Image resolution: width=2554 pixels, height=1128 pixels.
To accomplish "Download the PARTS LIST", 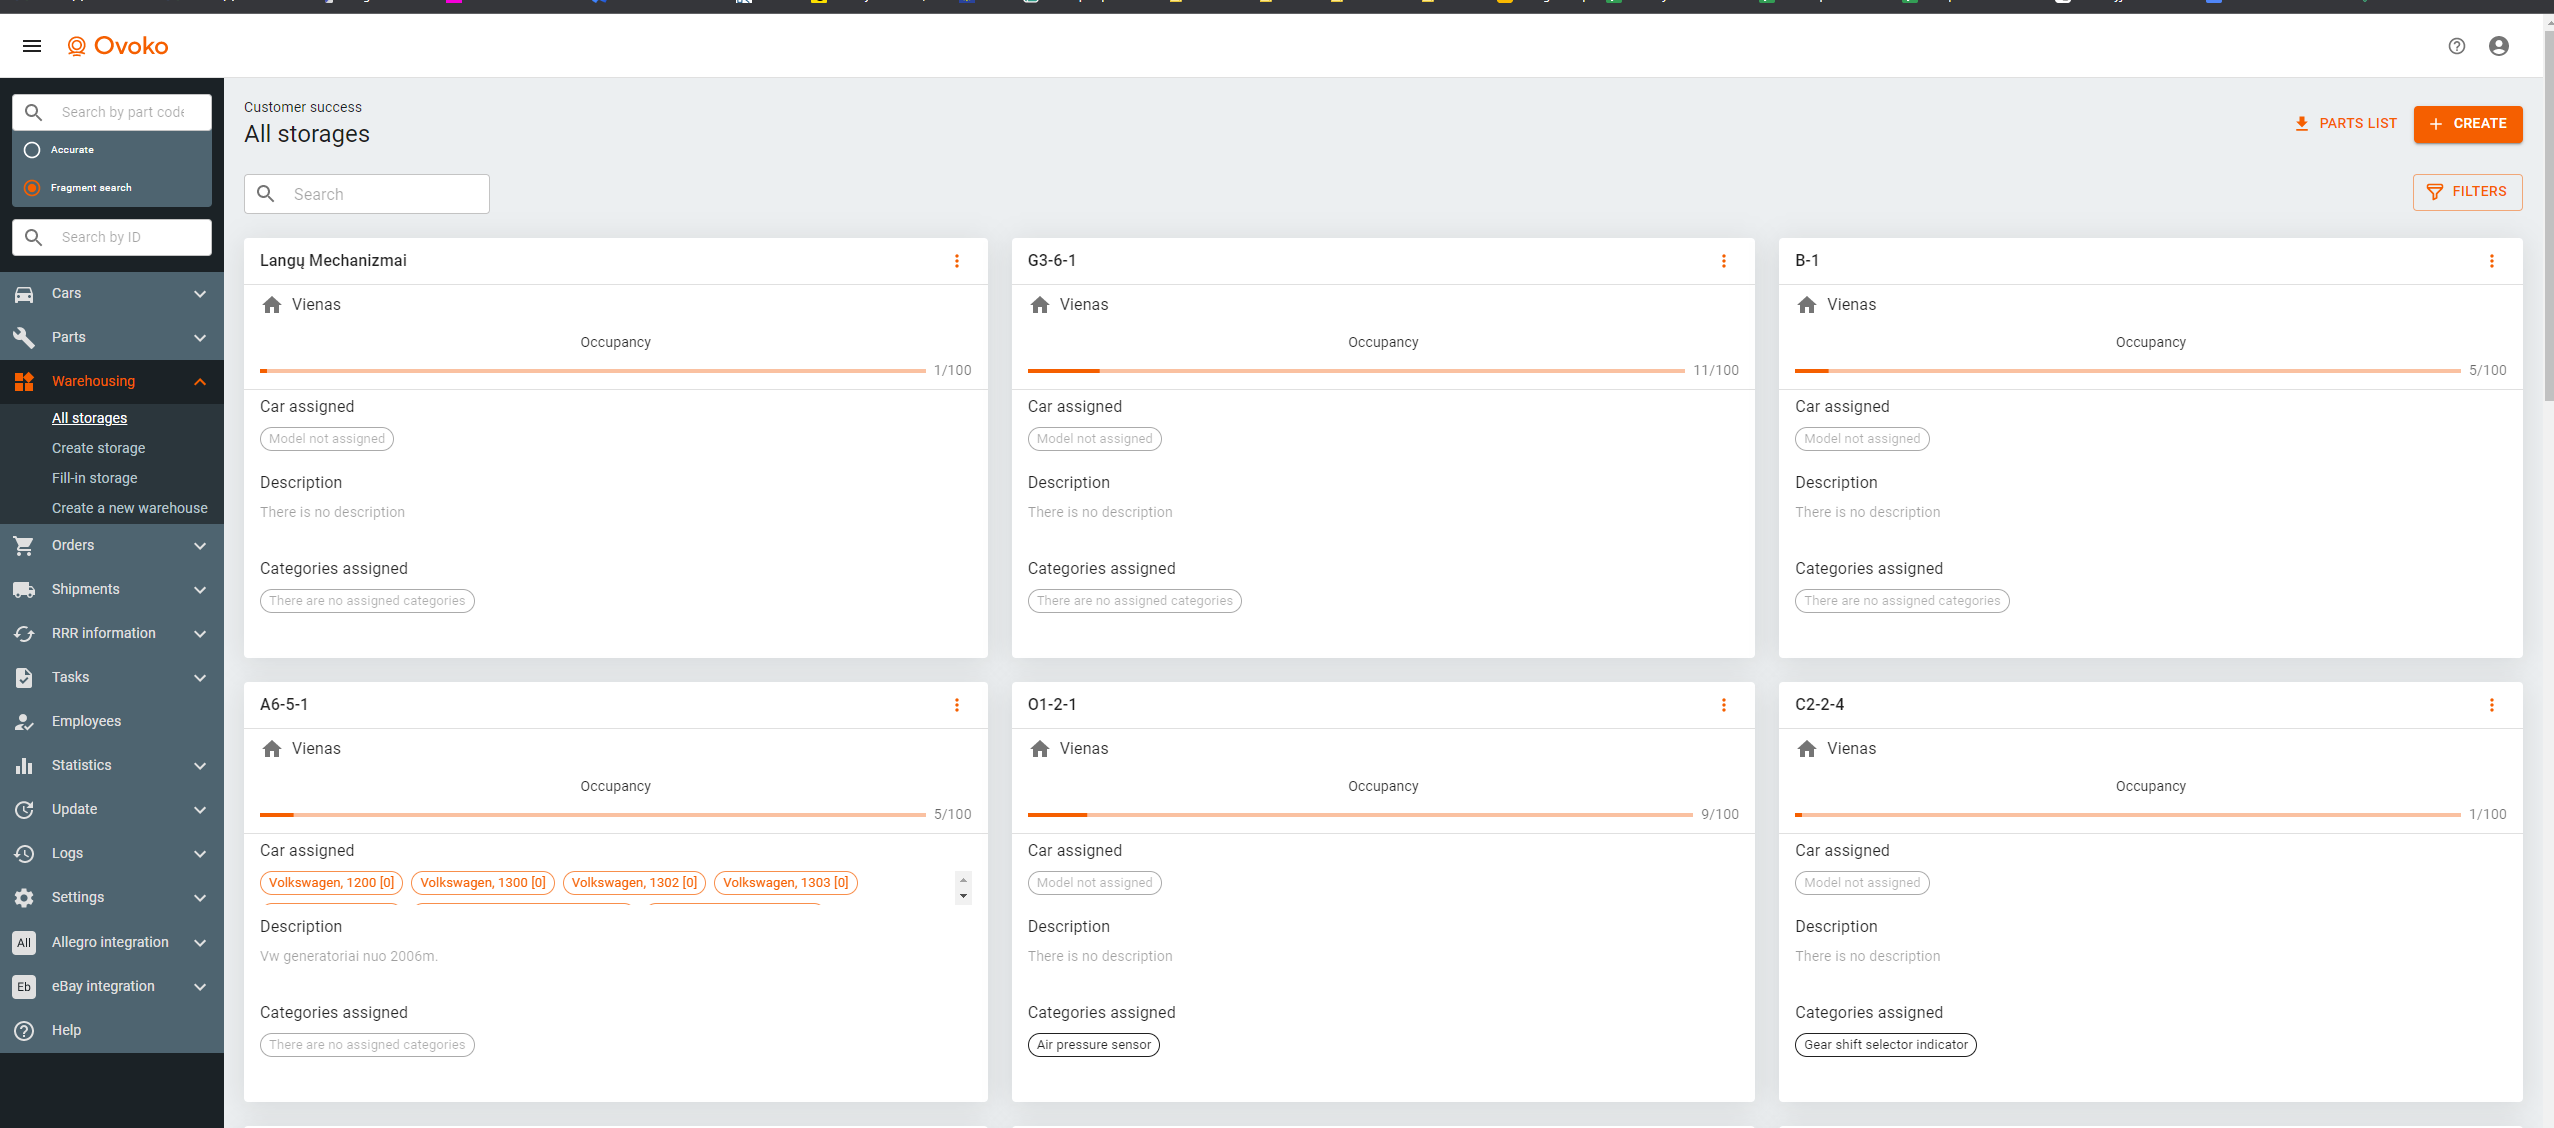I will pyautogui.click(x=2345, y=124).
